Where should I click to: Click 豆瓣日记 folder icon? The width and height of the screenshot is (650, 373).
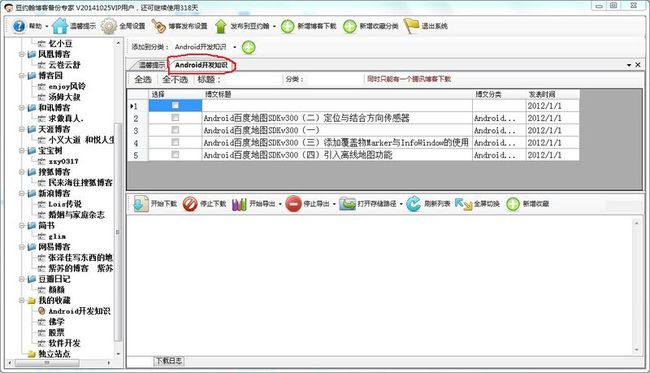(32, 279)
